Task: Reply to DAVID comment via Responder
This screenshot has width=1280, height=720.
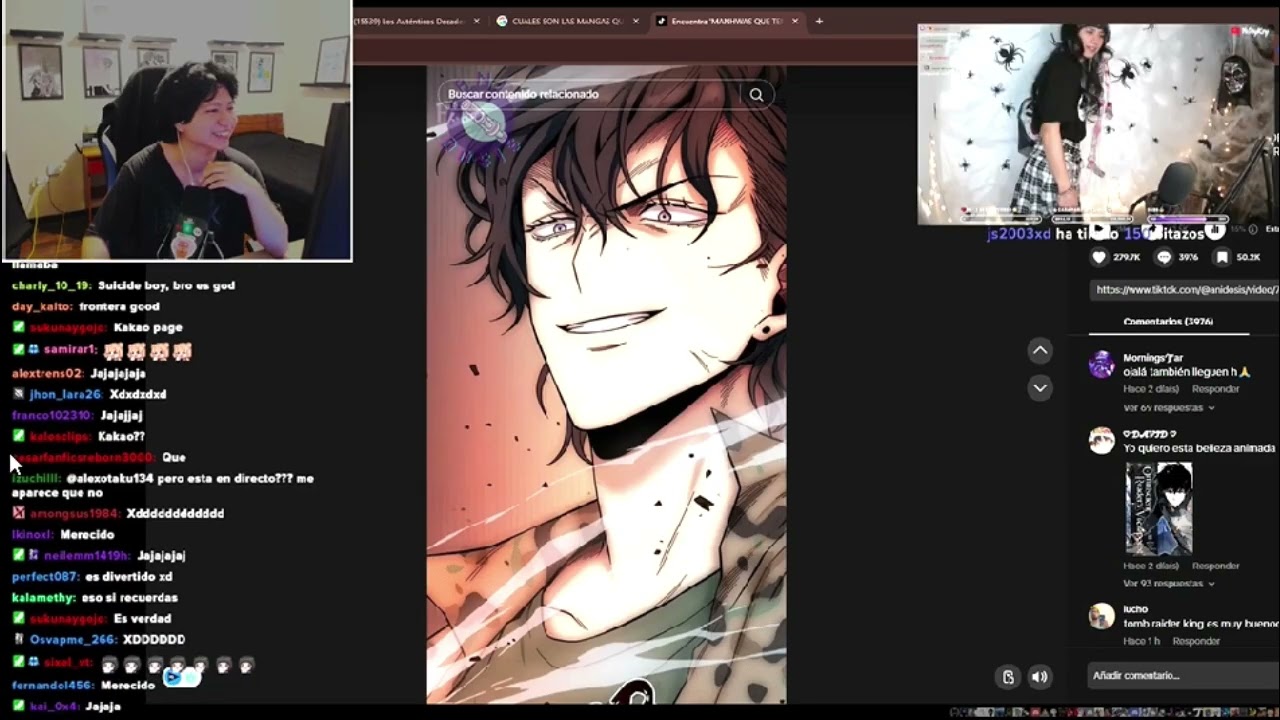Action: [1215, 566]
